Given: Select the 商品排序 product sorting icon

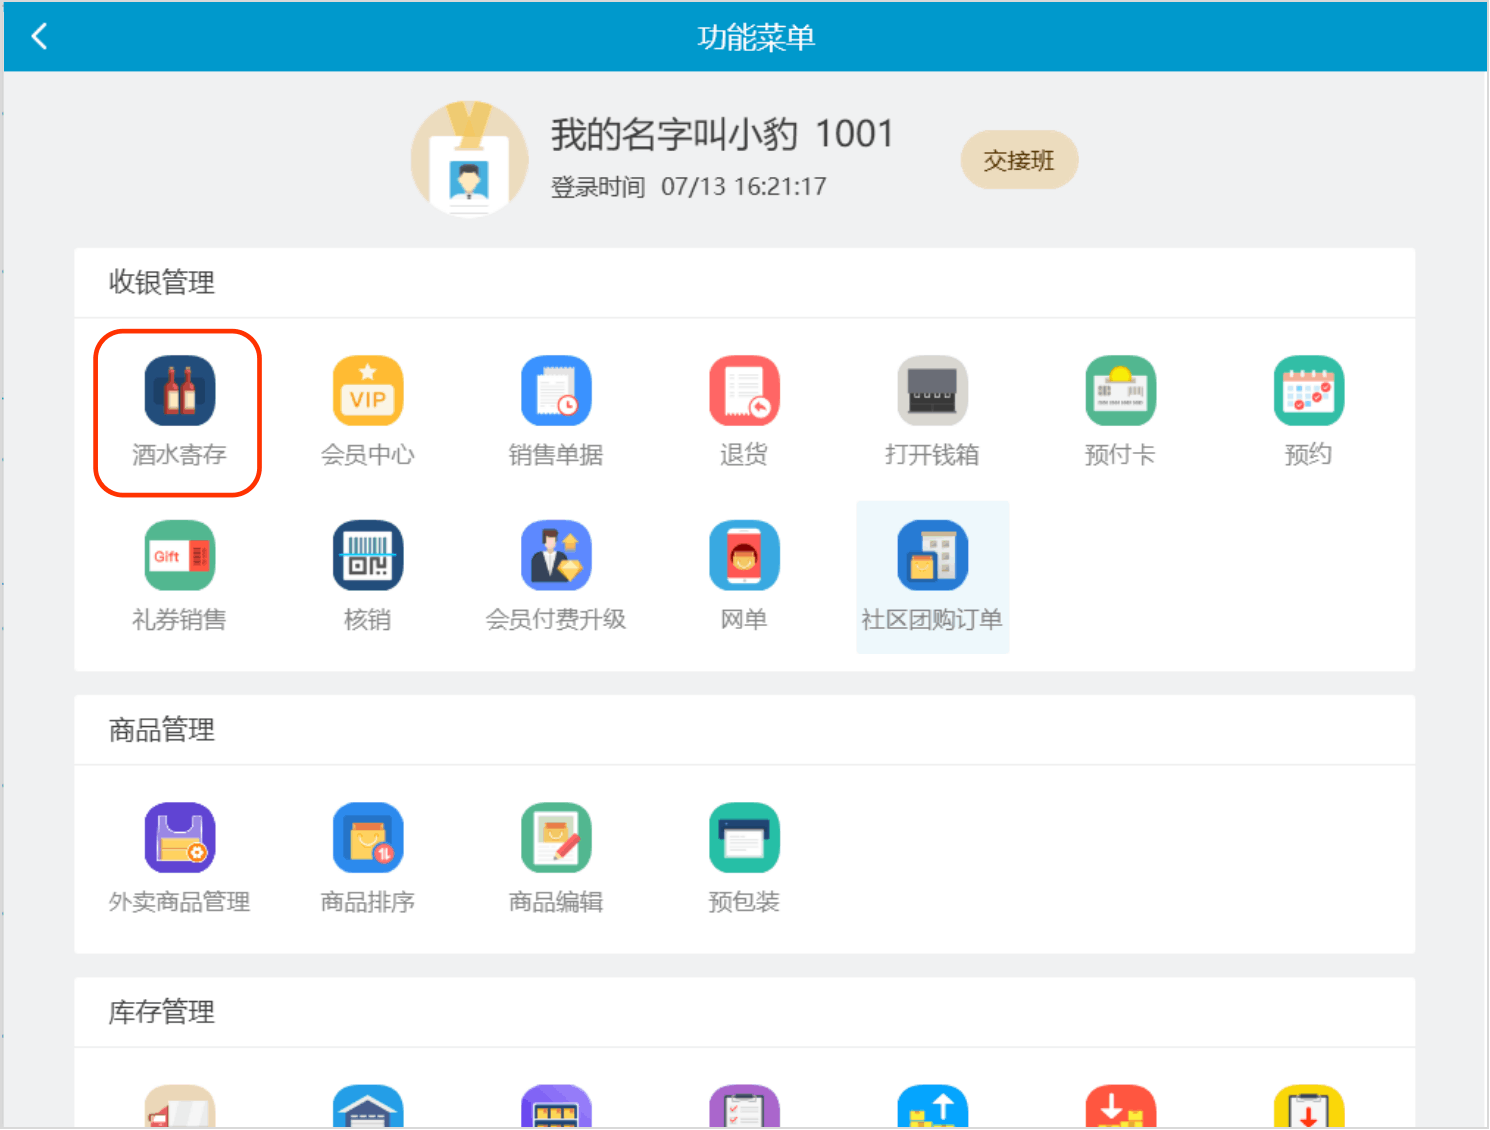Looking at the screenshot, I should [x=368, y=838].
